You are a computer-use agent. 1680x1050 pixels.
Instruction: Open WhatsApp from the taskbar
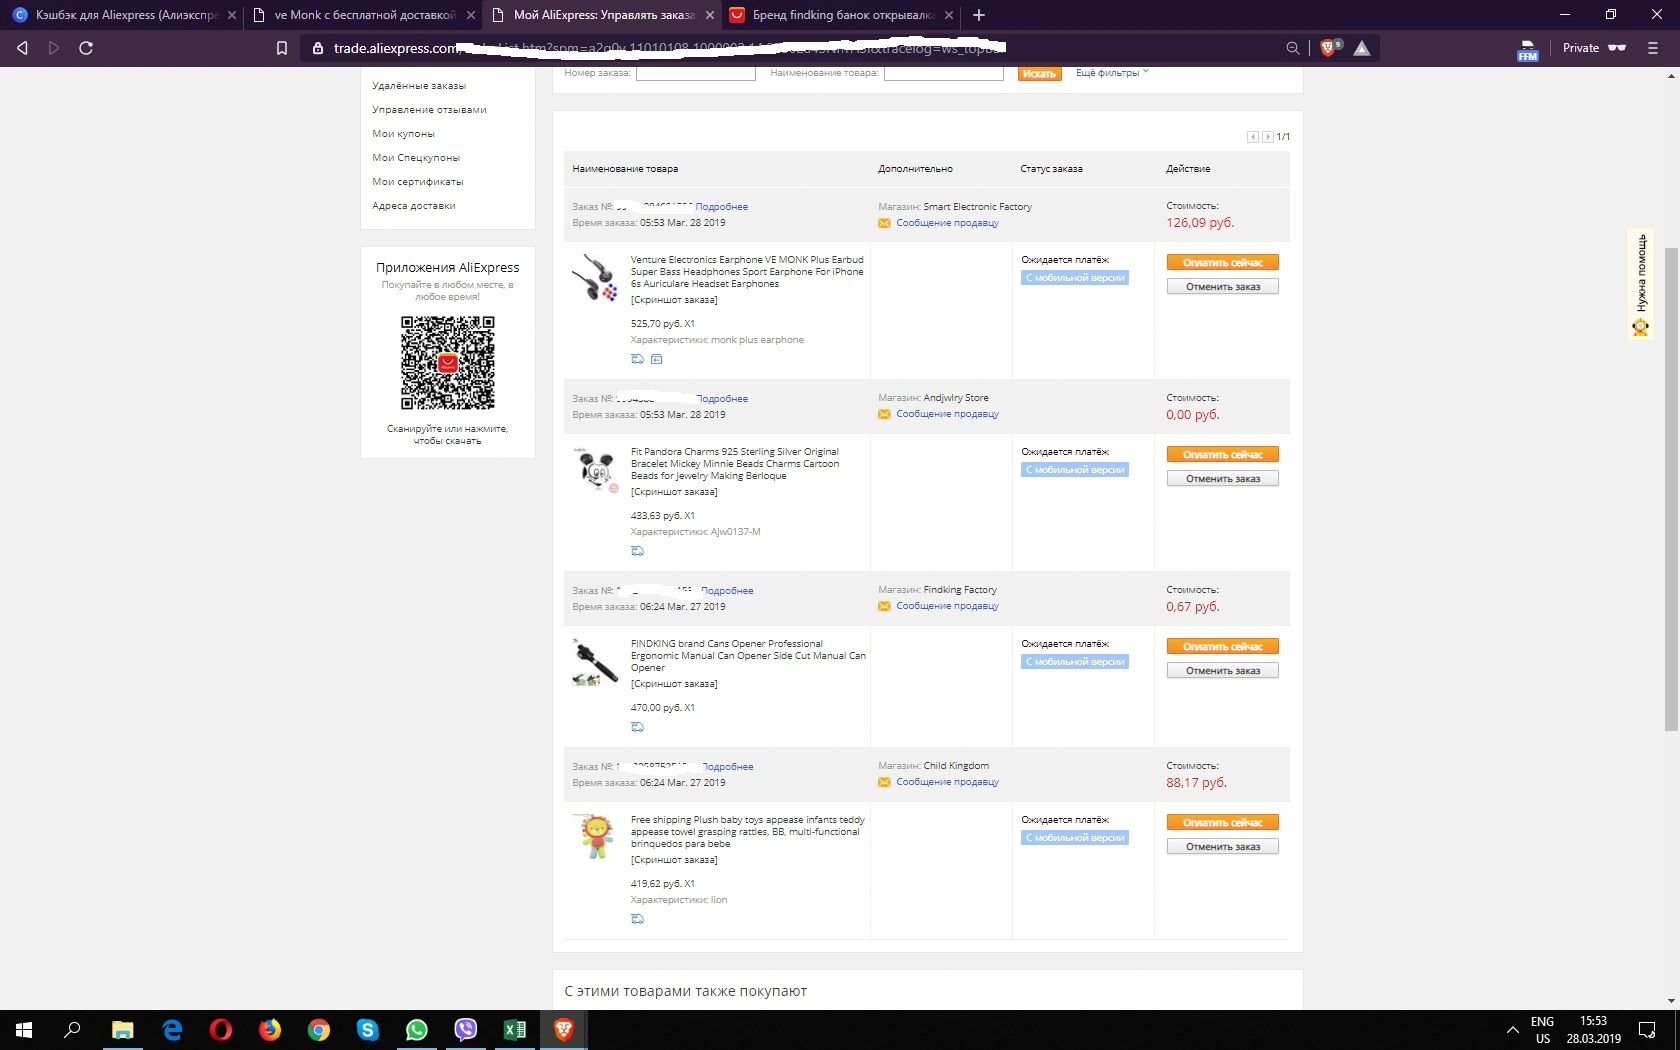(417, 1030)
